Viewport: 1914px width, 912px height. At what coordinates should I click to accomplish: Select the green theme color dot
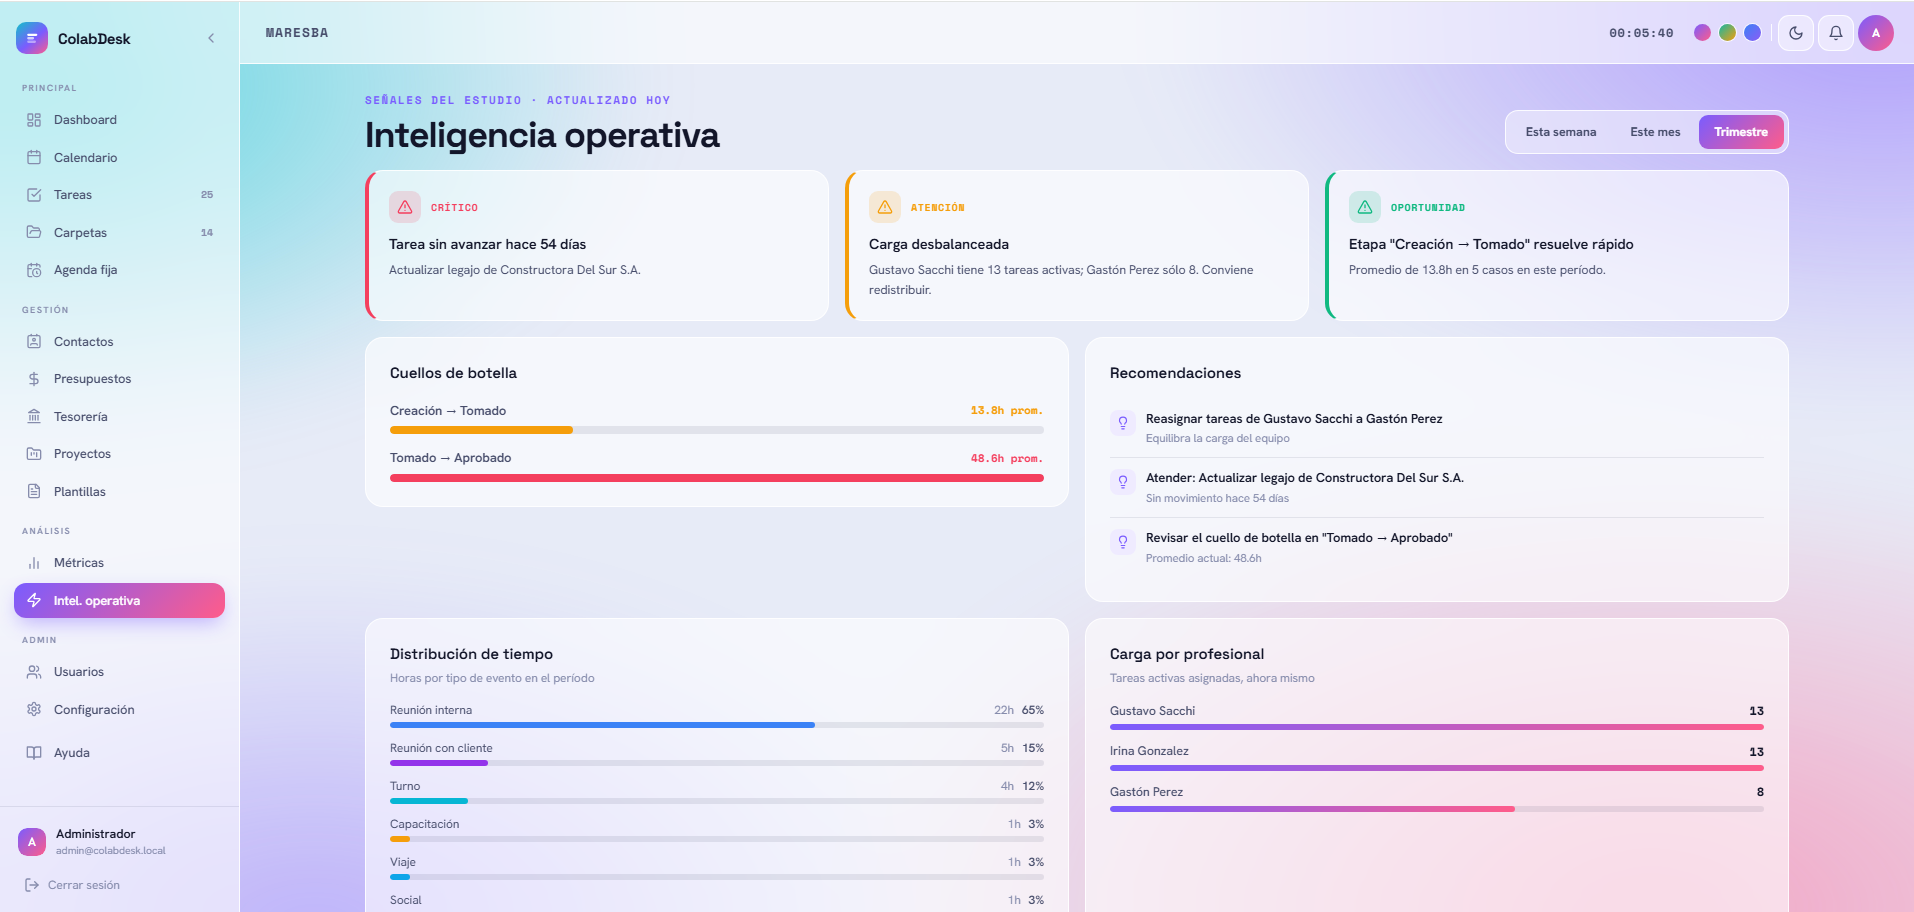pyautogui.click(x=1727, y=33)
